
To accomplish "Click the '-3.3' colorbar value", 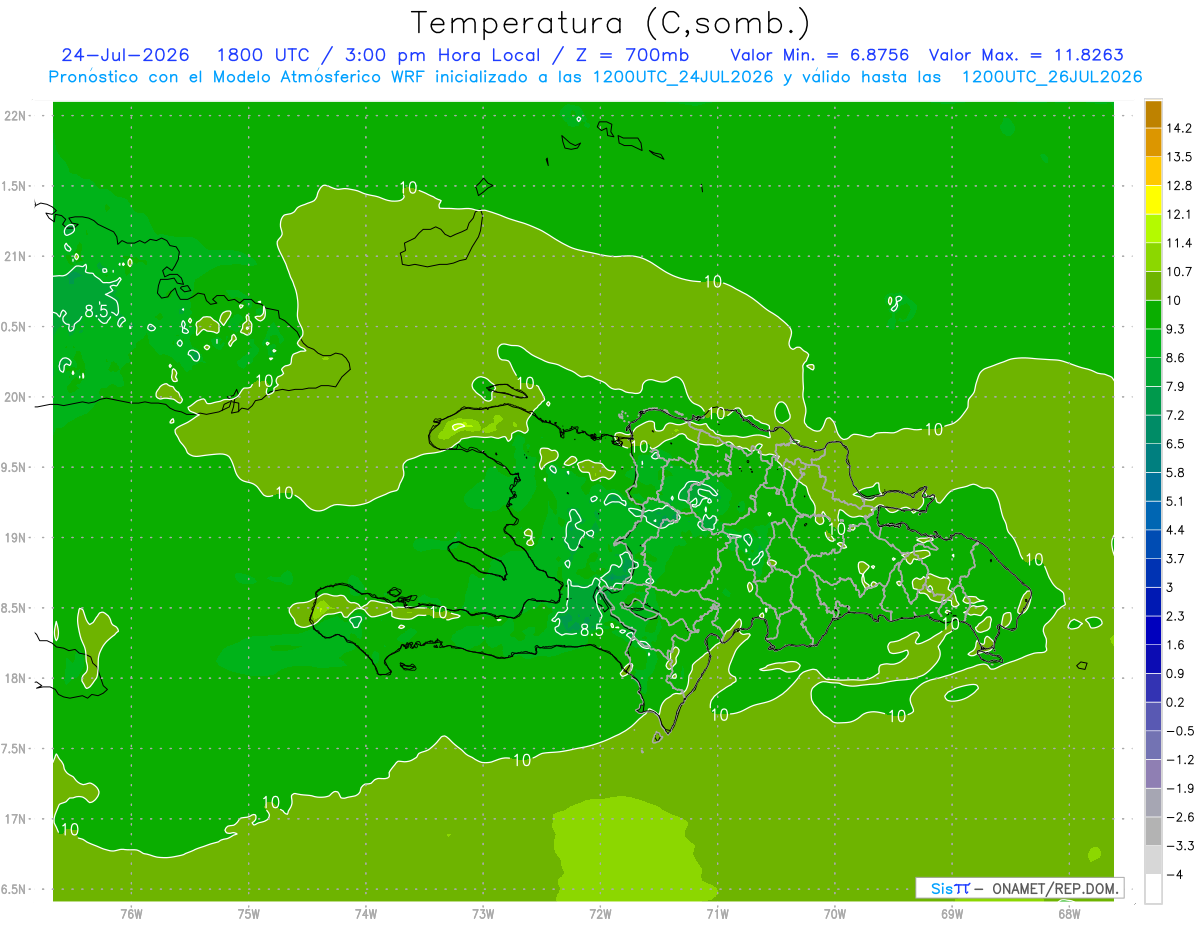I will 1180,846.
